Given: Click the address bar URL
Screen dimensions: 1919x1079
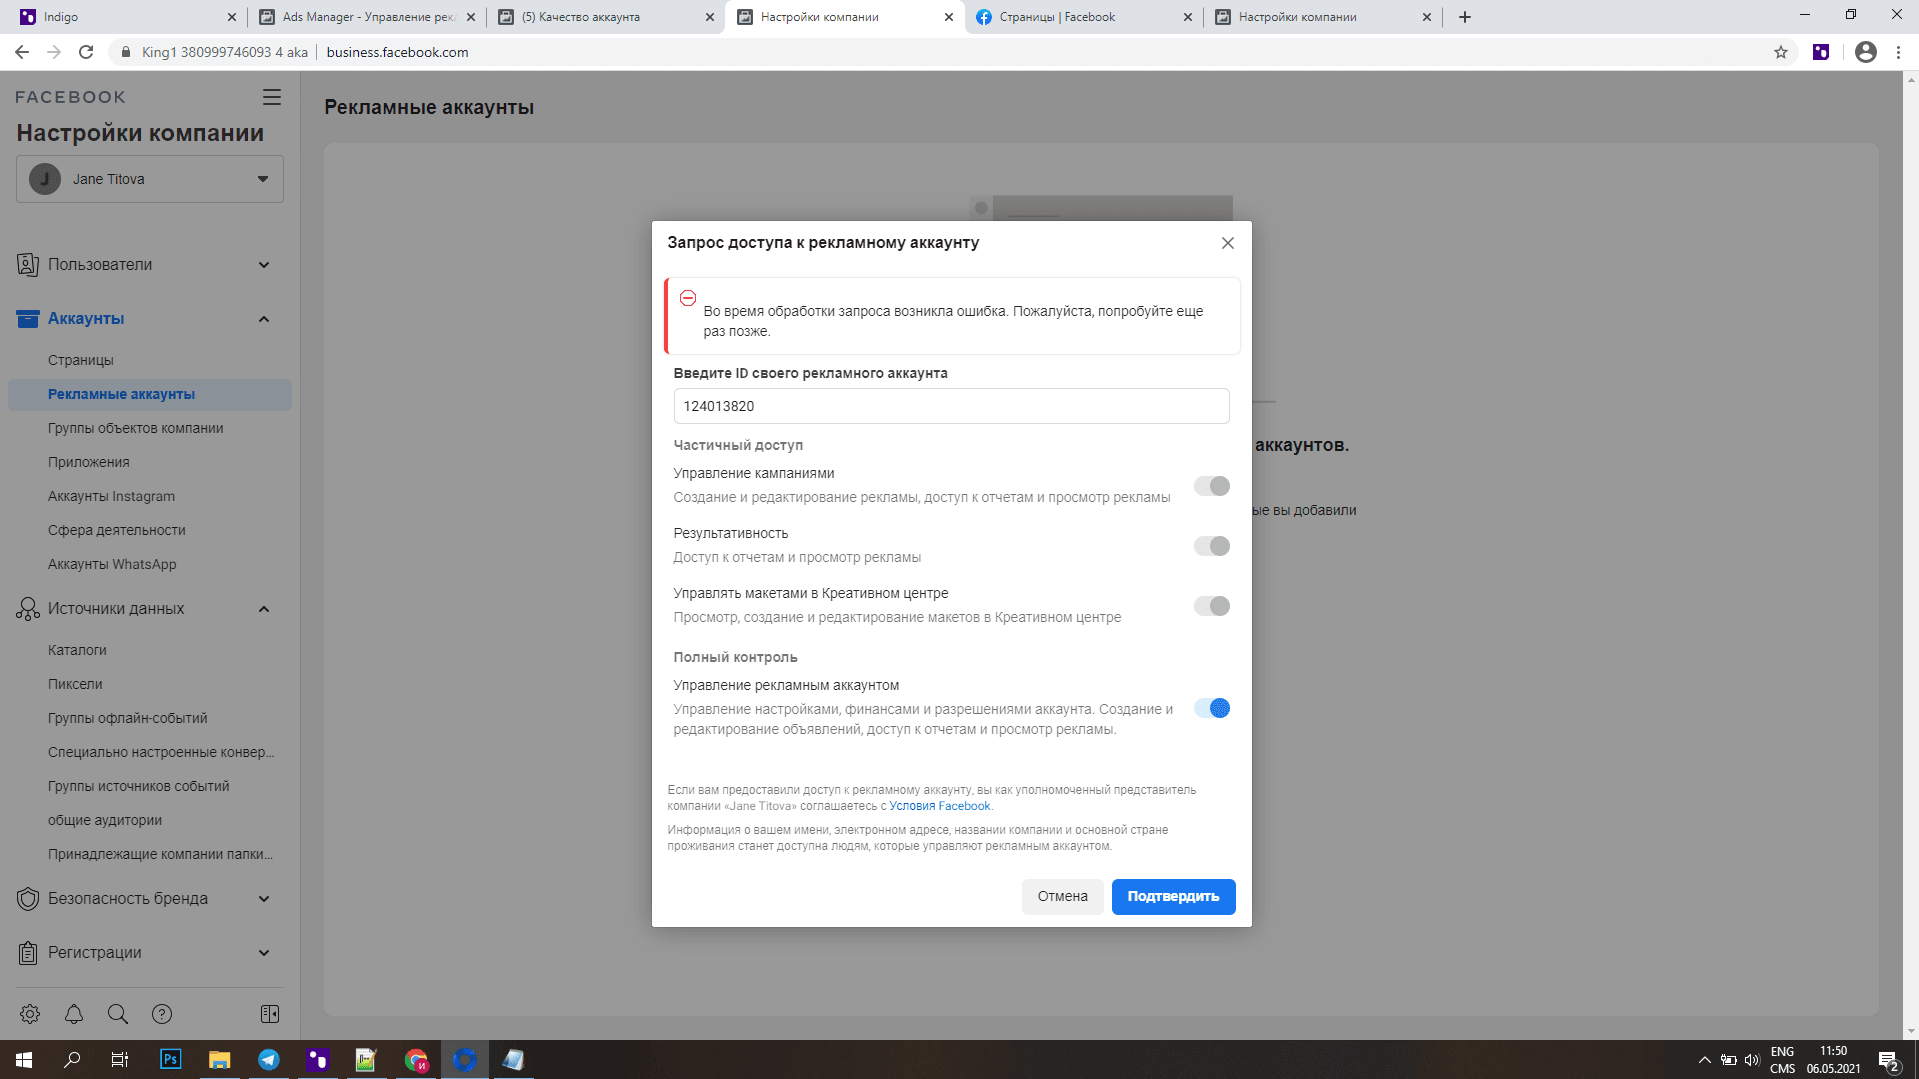Looking at the screenshot, I should 397,52.
